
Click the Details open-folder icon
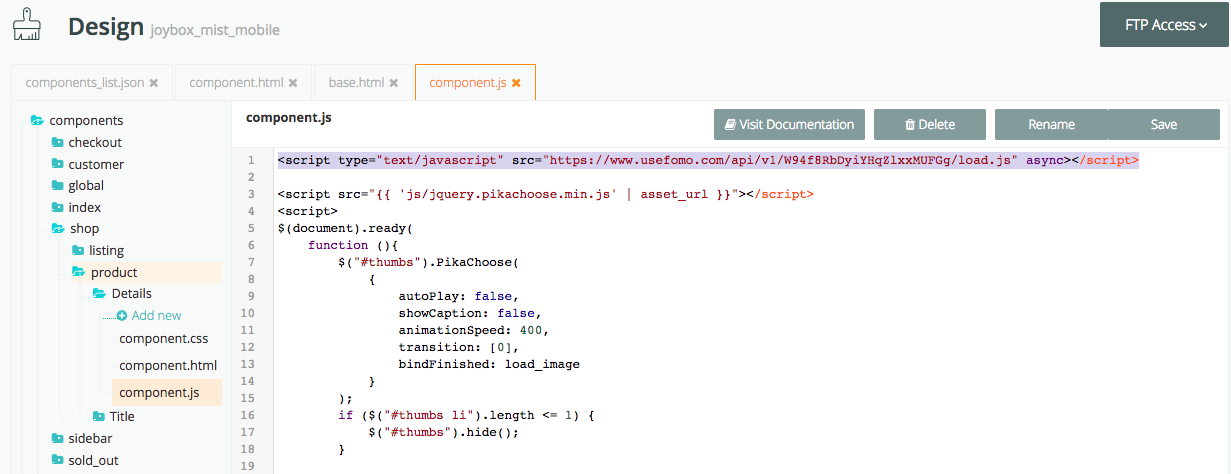click(100, 293)
